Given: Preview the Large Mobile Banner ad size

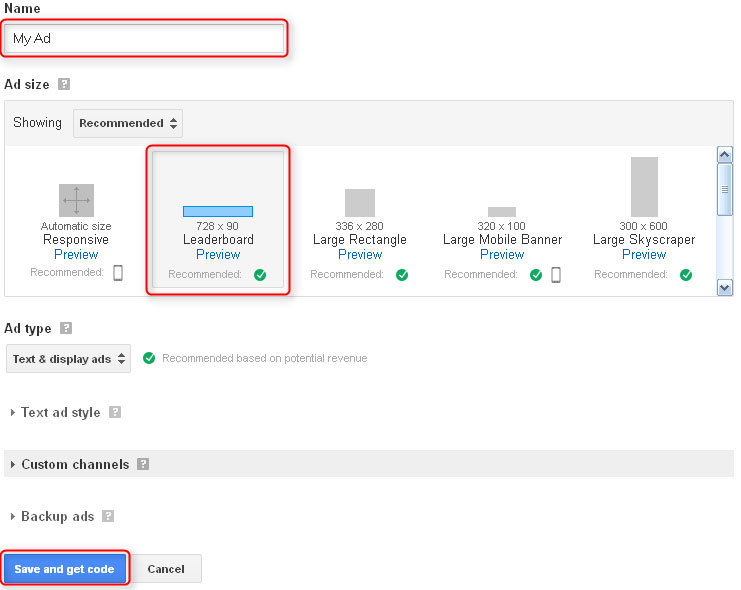Looking at the screenshot, I should 502,254.
